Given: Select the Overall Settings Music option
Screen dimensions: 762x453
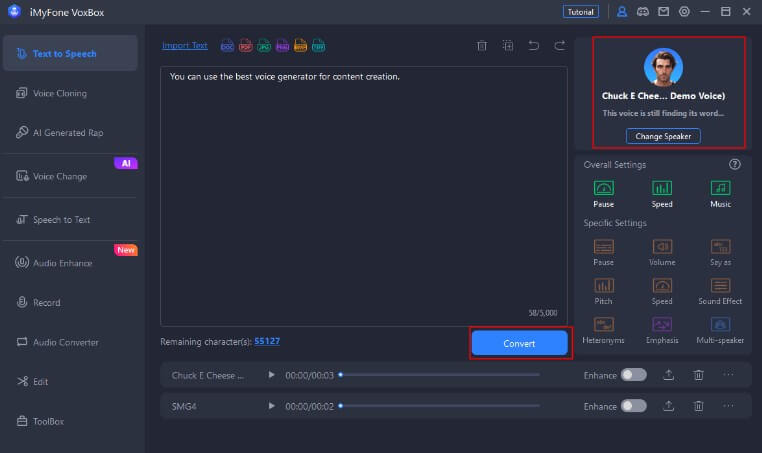Looking at the screenshot, I should click(720, 194).
